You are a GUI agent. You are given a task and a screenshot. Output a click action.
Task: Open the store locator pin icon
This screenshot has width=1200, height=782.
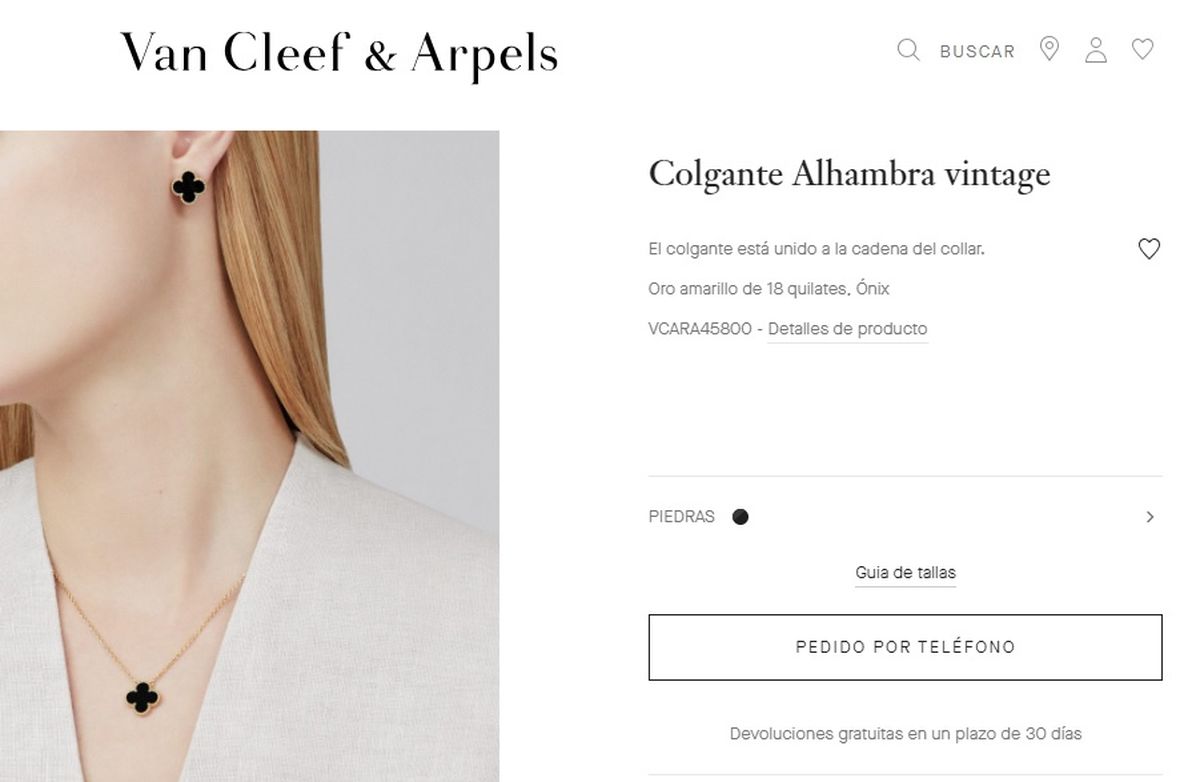[x=1049, y=49]
